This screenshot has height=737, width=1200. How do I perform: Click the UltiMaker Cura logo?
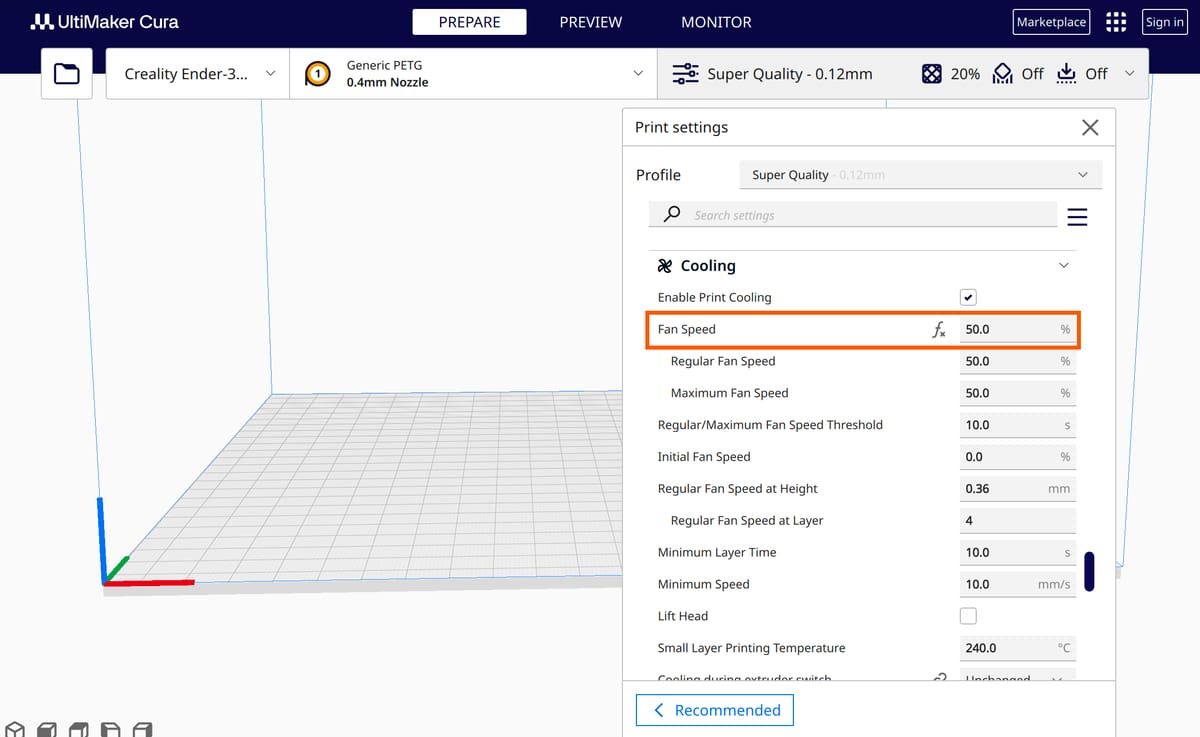pyautogui.click(x=105, y=21)
